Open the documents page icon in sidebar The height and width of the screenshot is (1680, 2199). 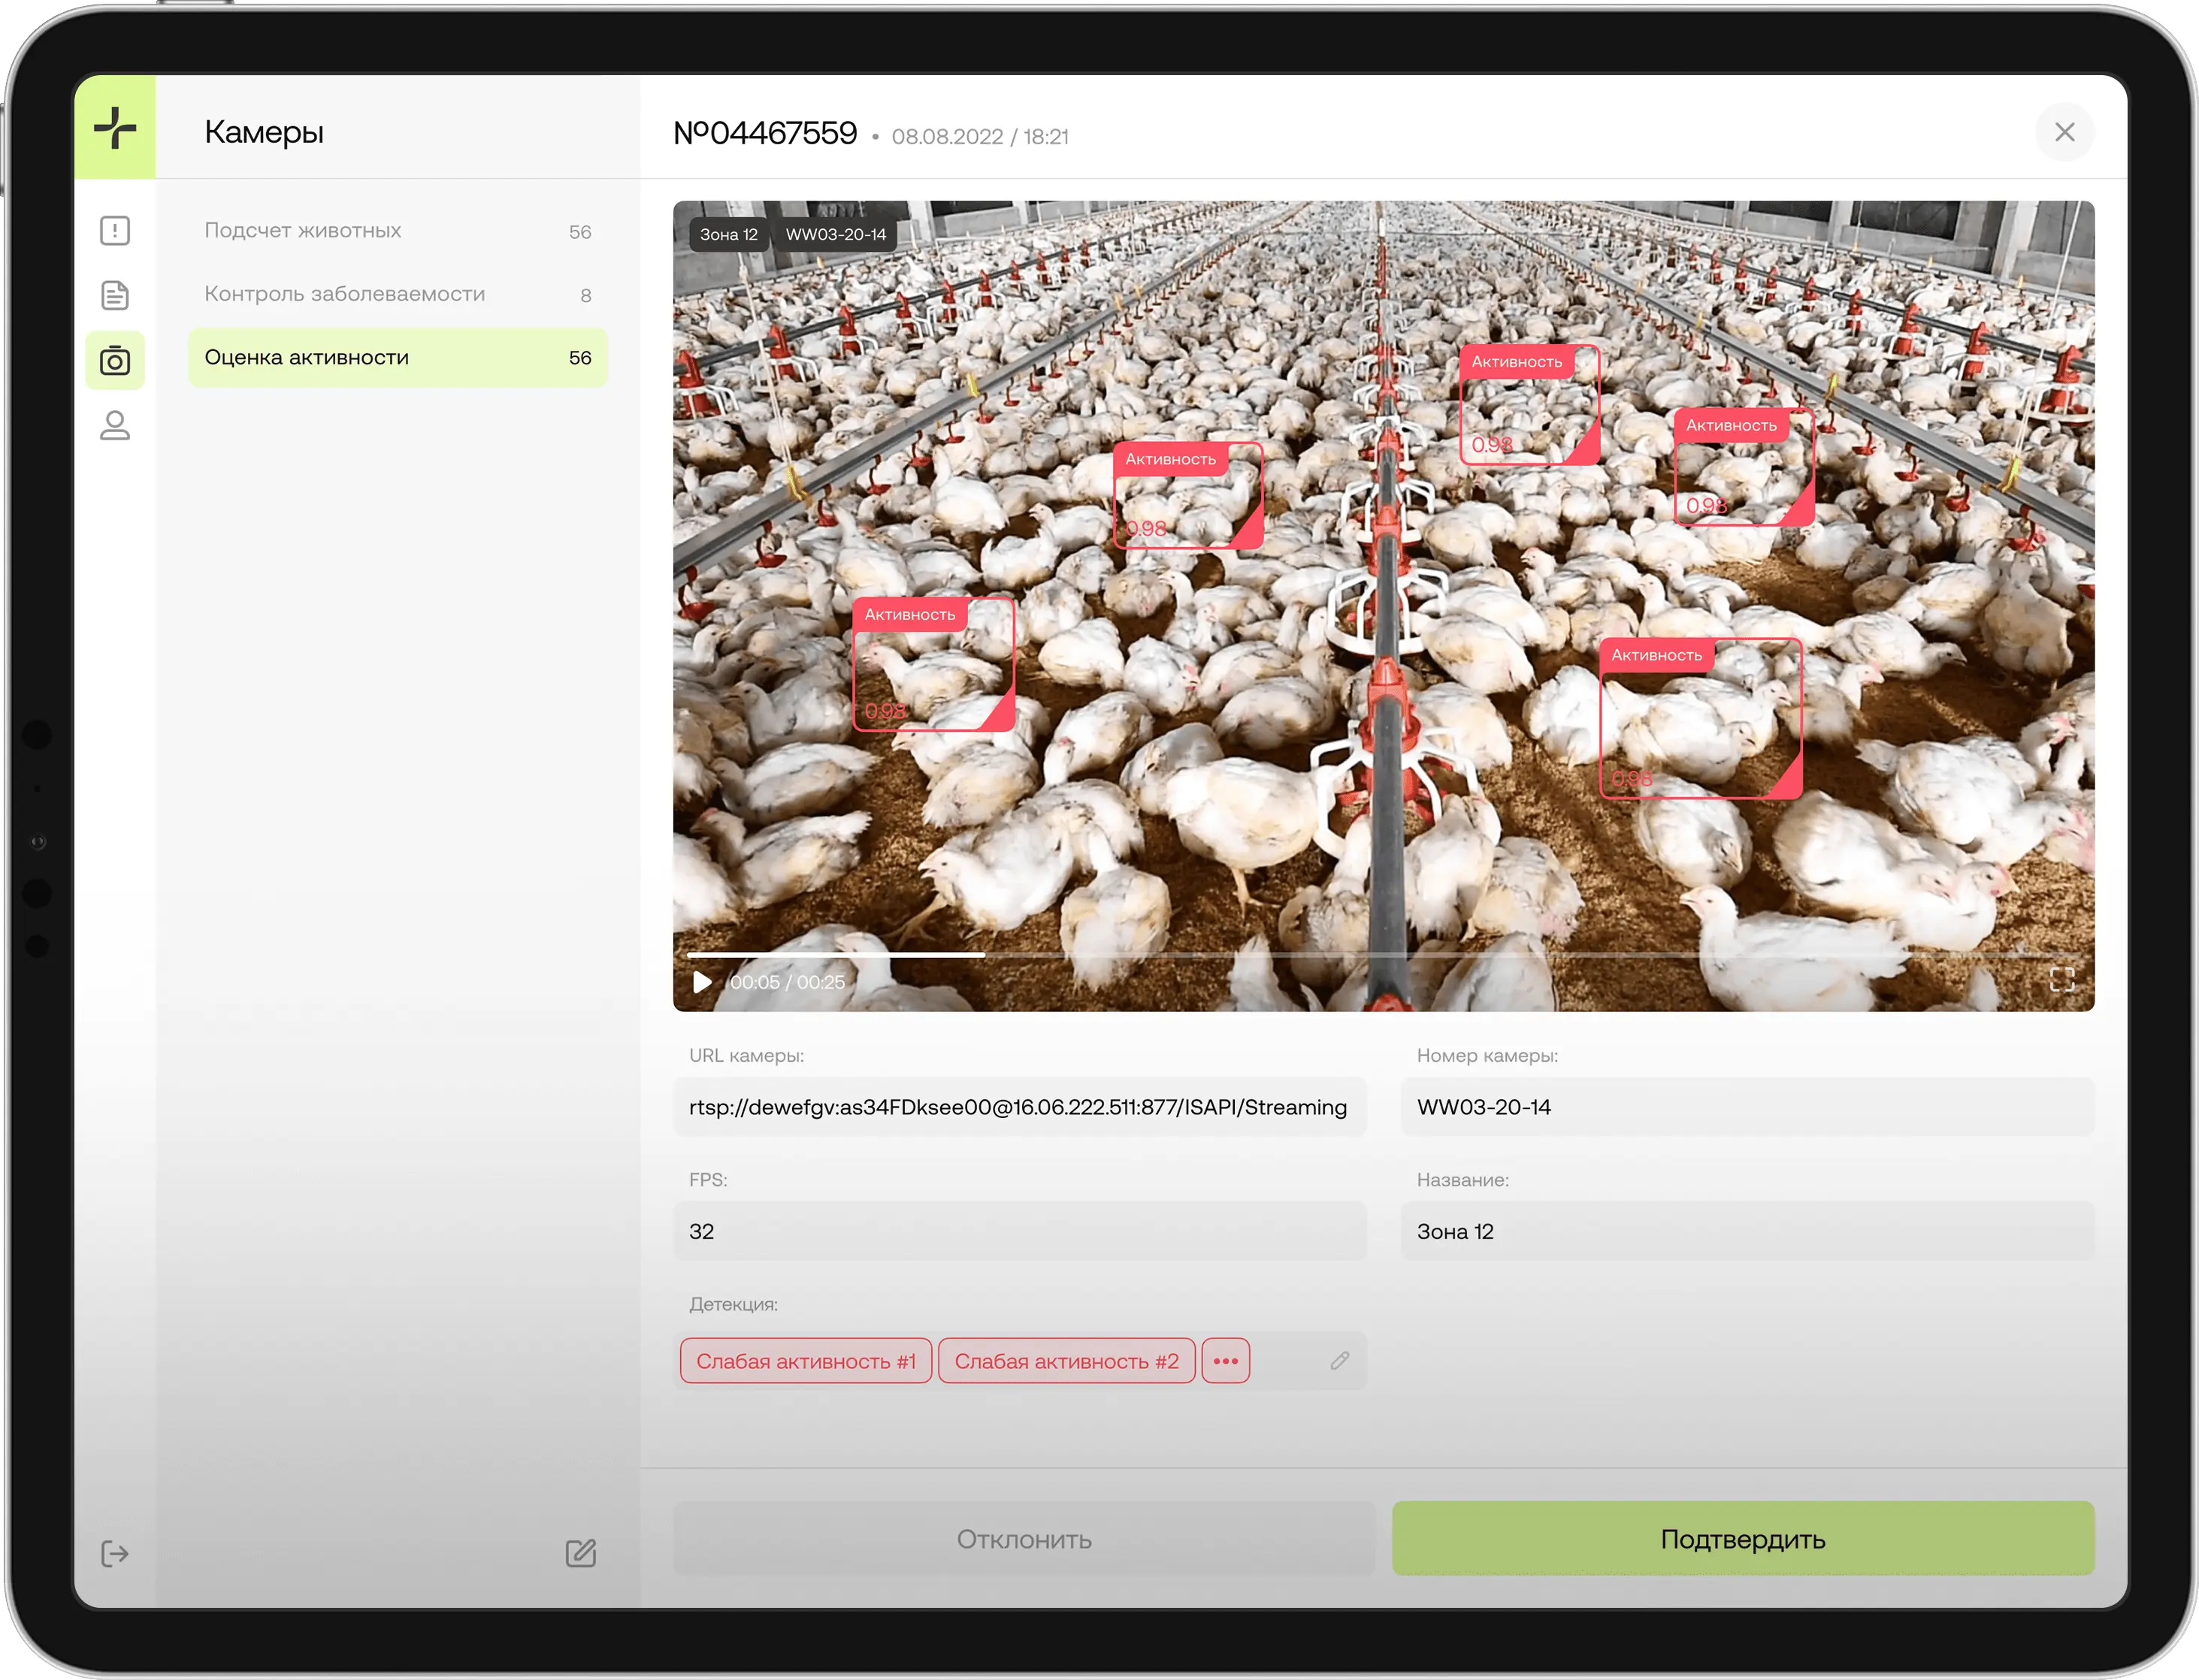[115, 295]
